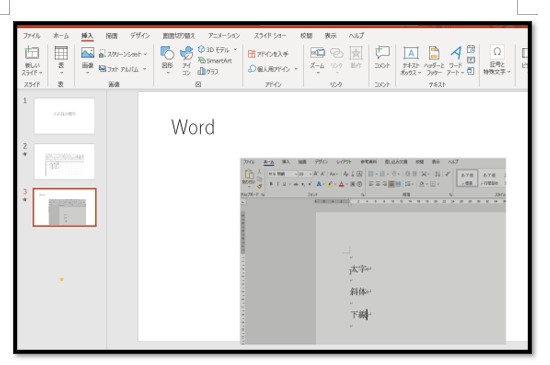Insert icons with the アイコン button
Image resolution: width=550 pixels, height=365 pixels.
click(186, 60)
